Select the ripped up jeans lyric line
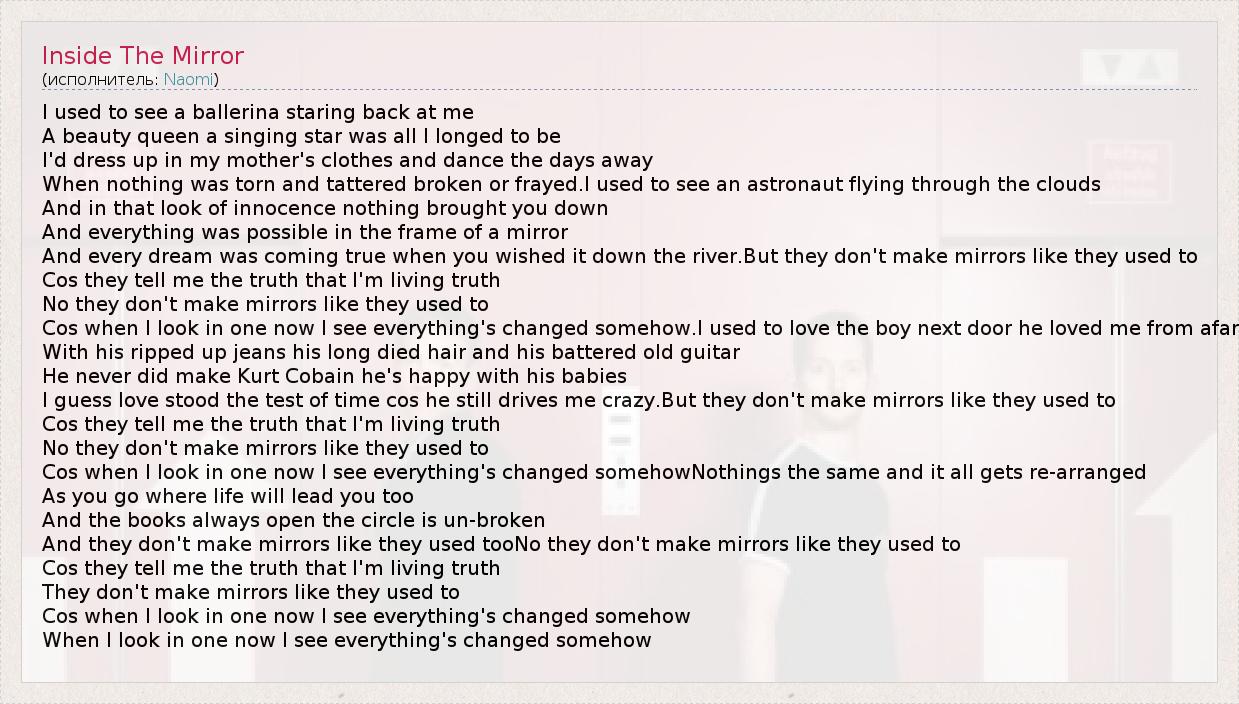The width and height of the screenshot is (1239, 704). tap(391, 352)
